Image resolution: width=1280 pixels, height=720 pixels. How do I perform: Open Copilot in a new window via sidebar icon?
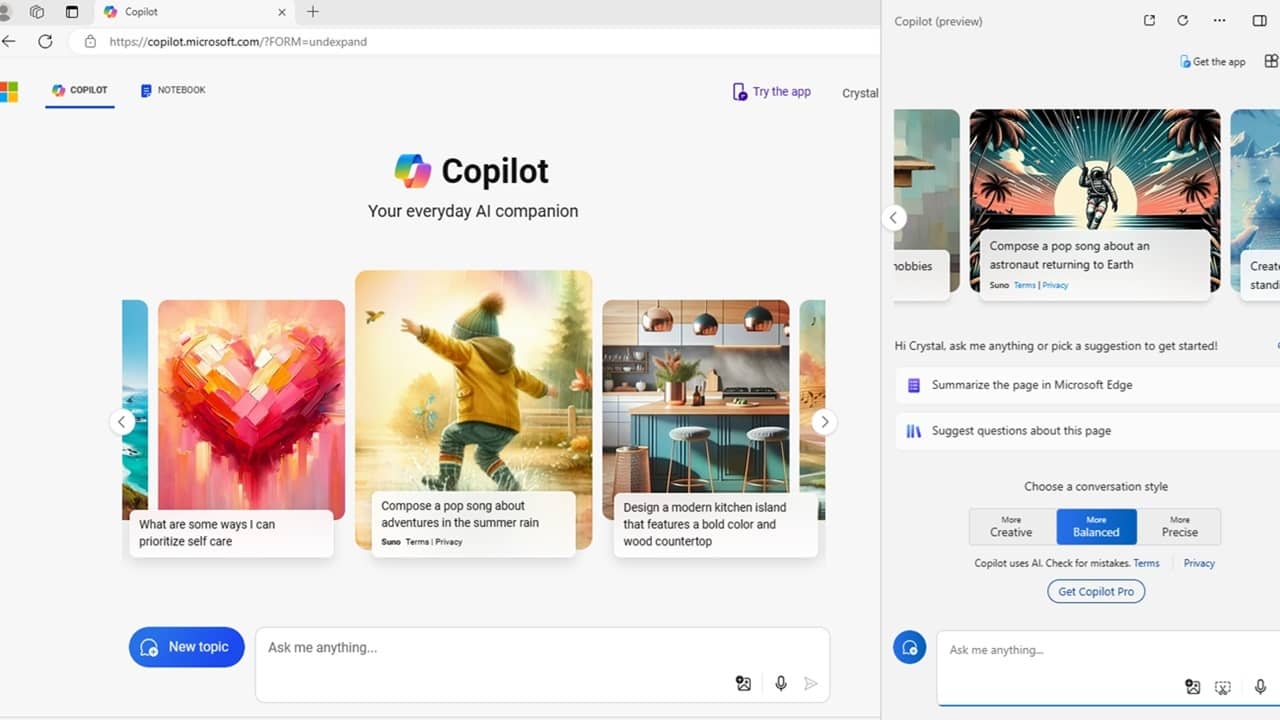point(1149,20)
